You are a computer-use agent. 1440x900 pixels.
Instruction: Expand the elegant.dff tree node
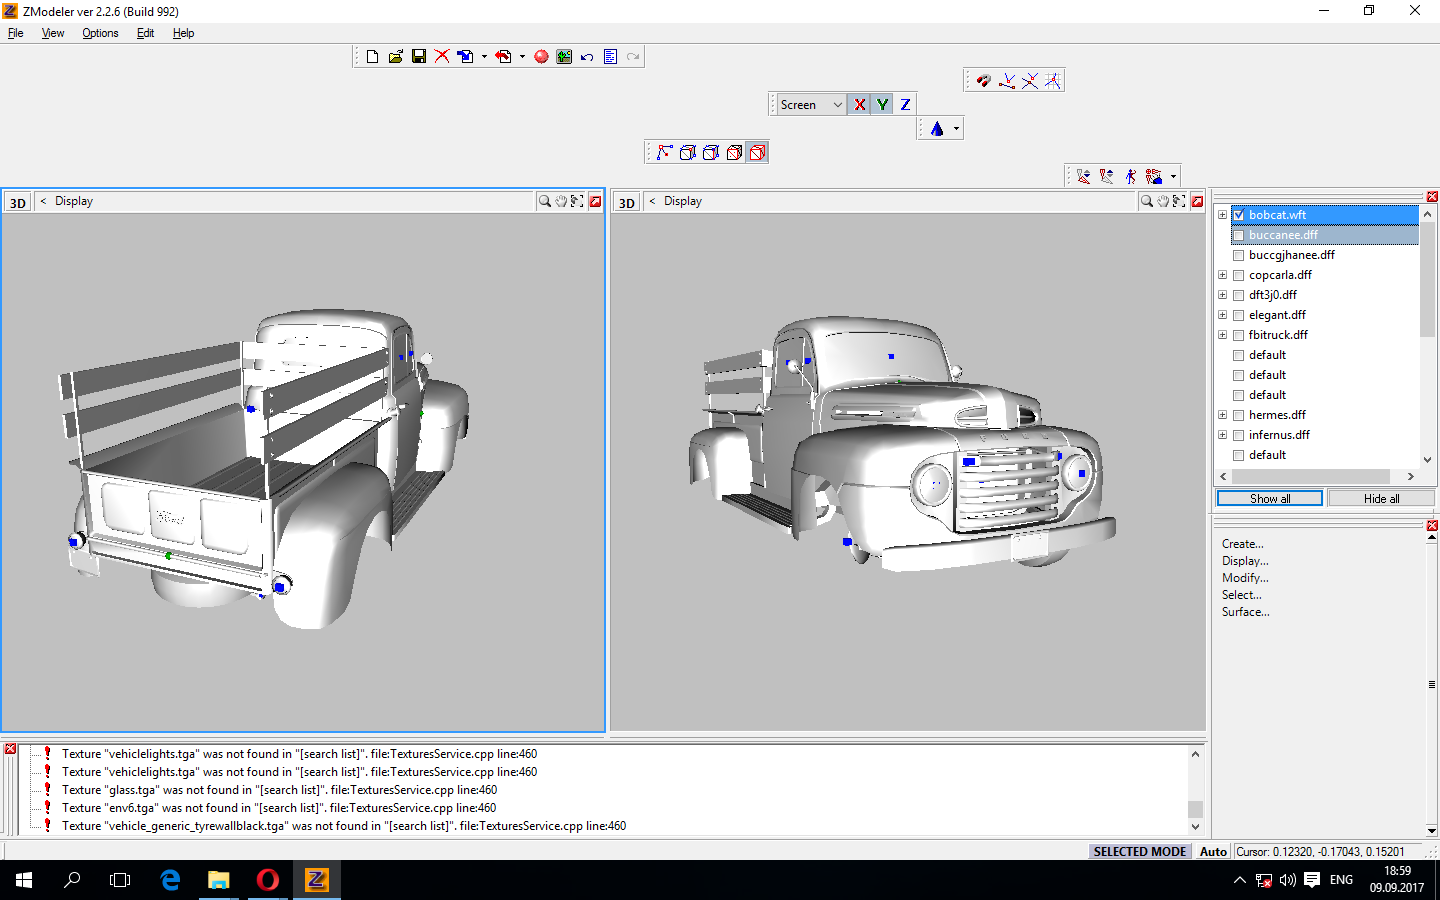pyautogui.click(x=1222, y=315)
